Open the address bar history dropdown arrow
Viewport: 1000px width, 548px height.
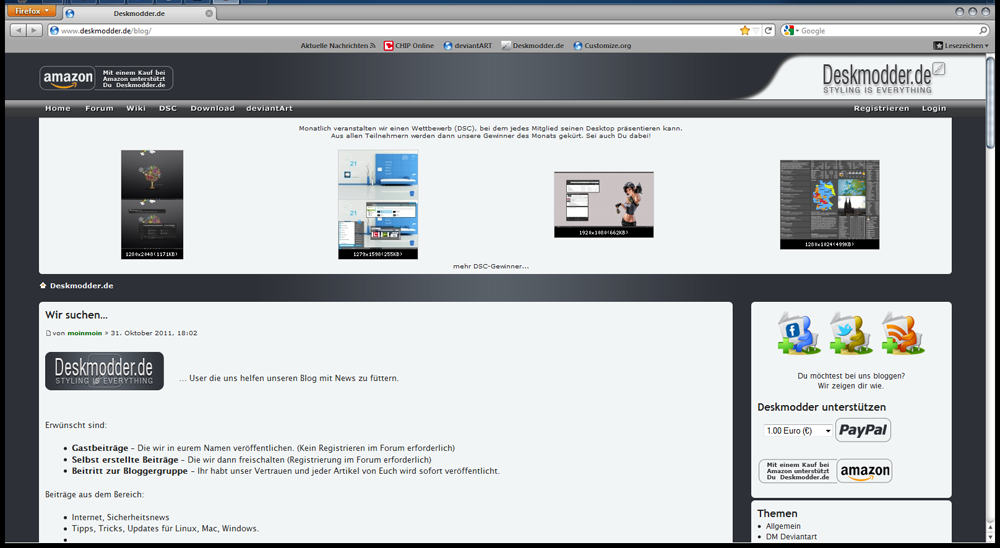pyautogui.click(x=756, y=31)
